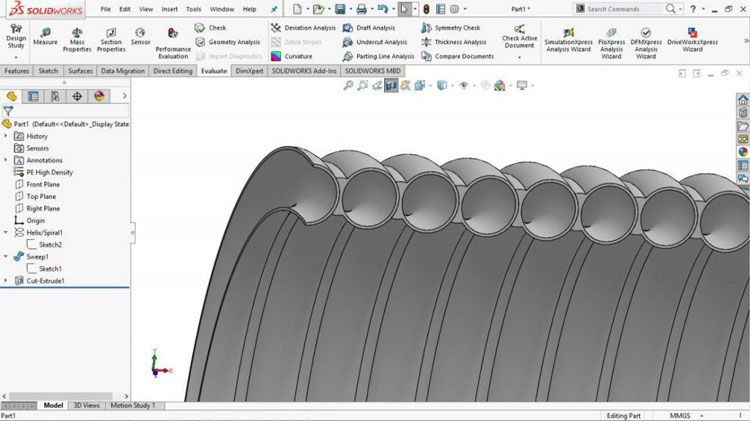Image resolution: width=750 pixels, height=421 pixels.
Task: Expand the Cut-Extrude1 feature
Action: 7,281
